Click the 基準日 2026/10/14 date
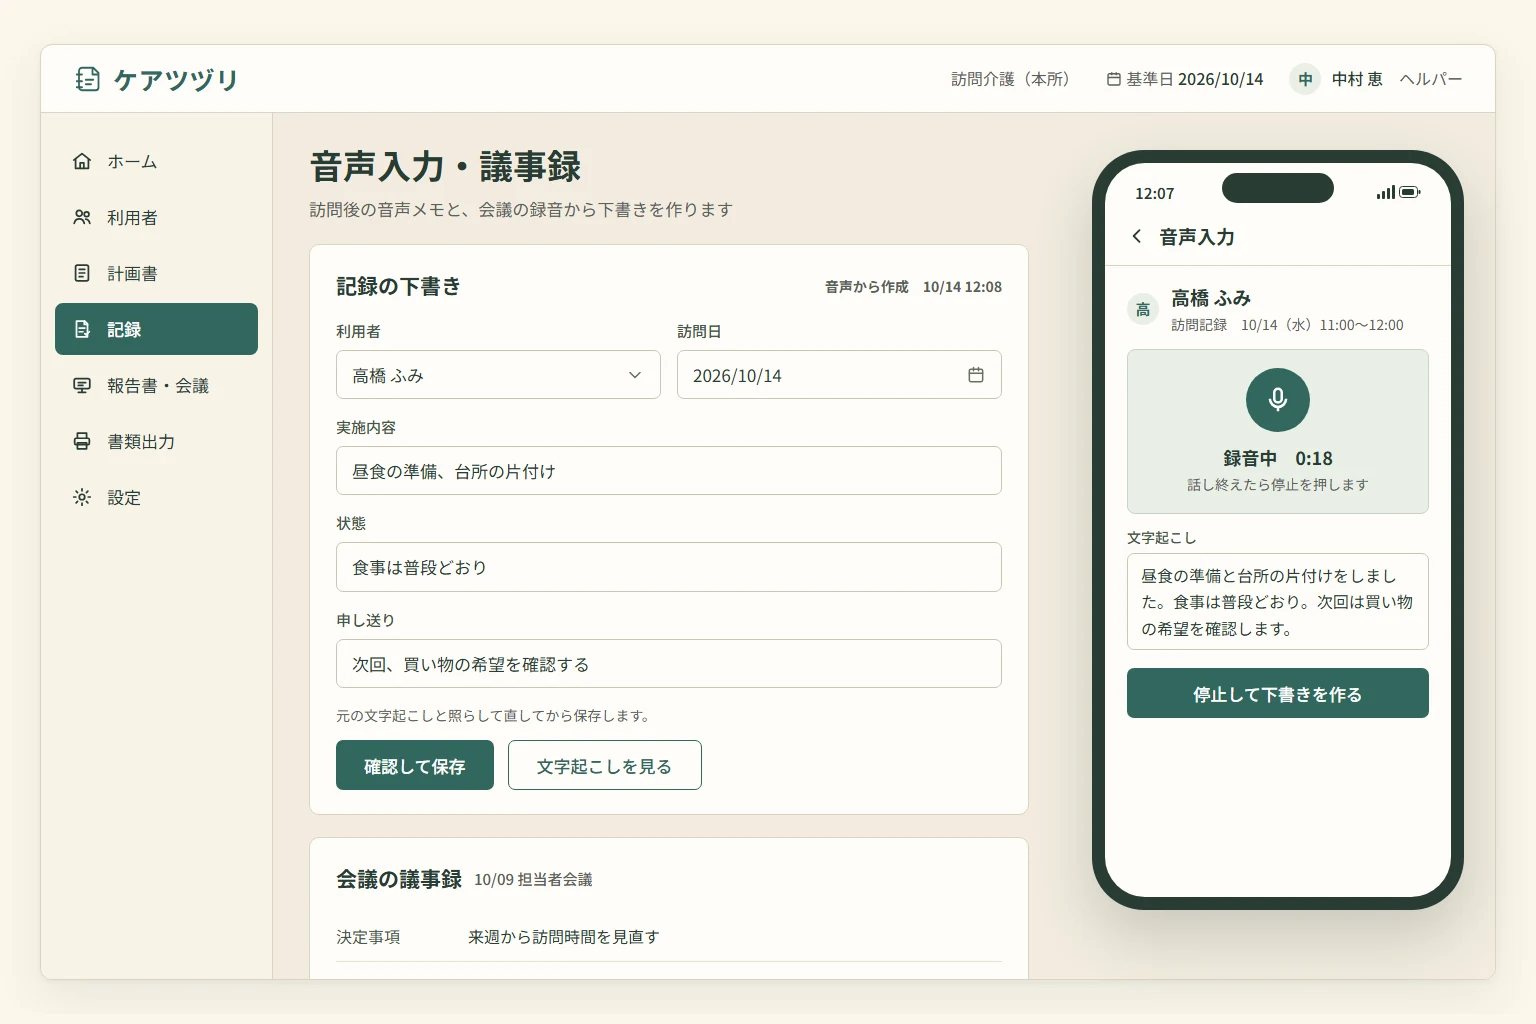 pos(1185,79)
